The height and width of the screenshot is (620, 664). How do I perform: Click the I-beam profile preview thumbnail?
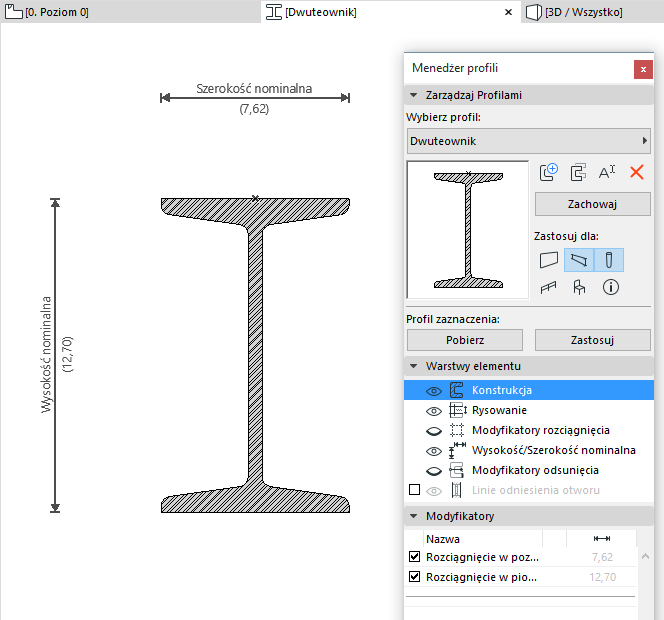pos(468,229)
